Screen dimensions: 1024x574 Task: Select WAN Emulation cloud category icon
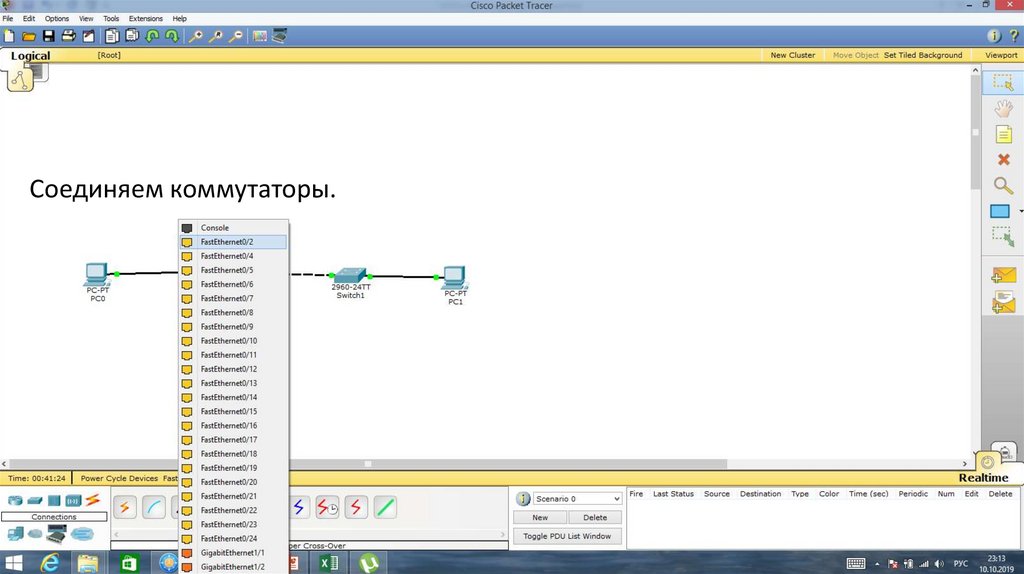(35, 534)
